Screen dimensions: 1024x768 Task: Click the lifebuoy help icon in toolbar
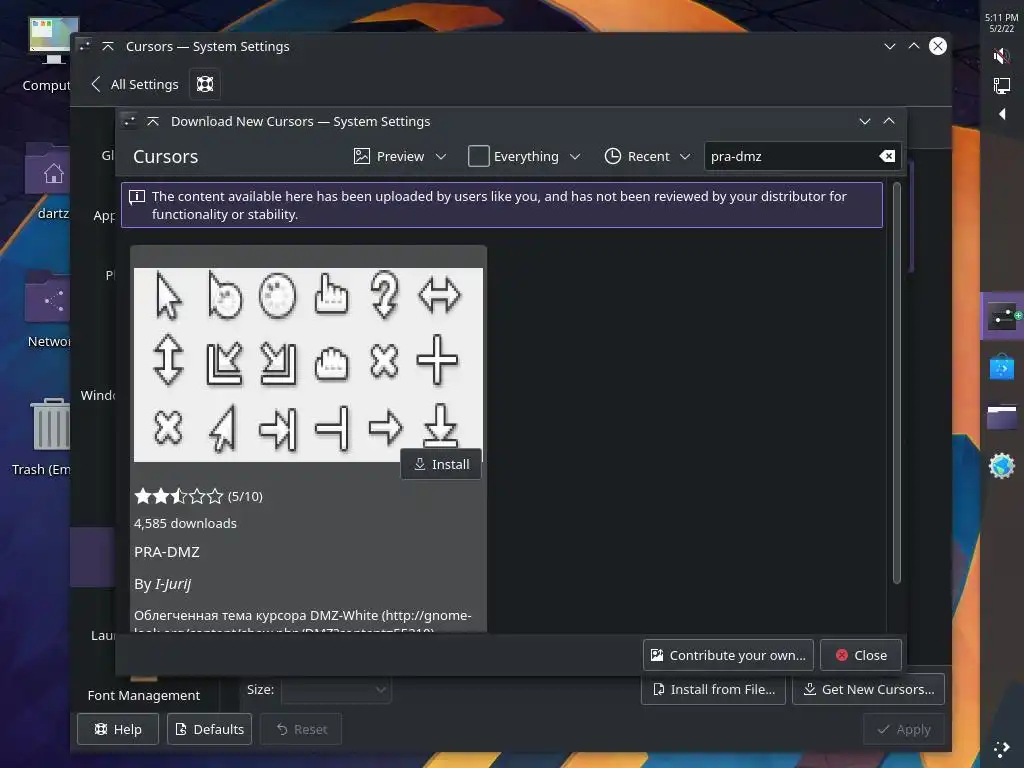click(205, 84)
